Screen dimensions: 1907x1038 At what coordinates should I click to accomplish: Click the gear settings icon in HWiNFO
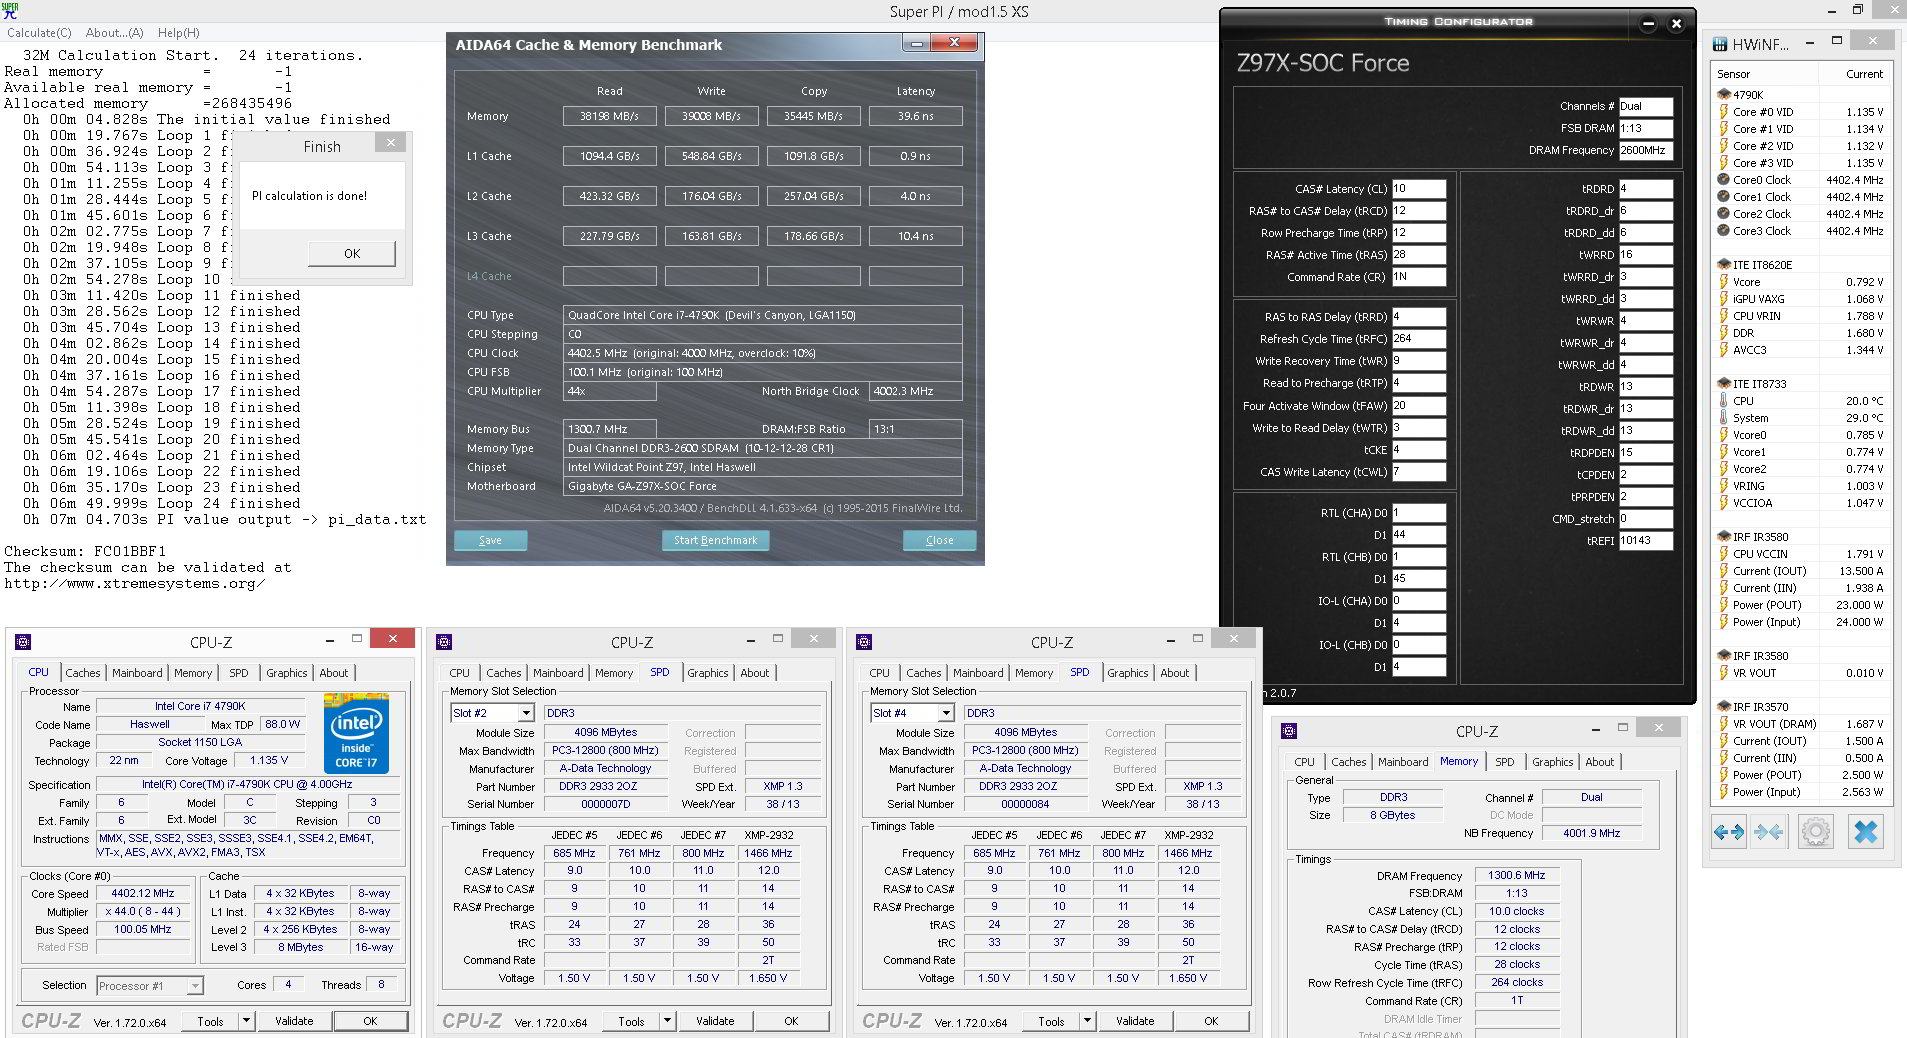1816,832
